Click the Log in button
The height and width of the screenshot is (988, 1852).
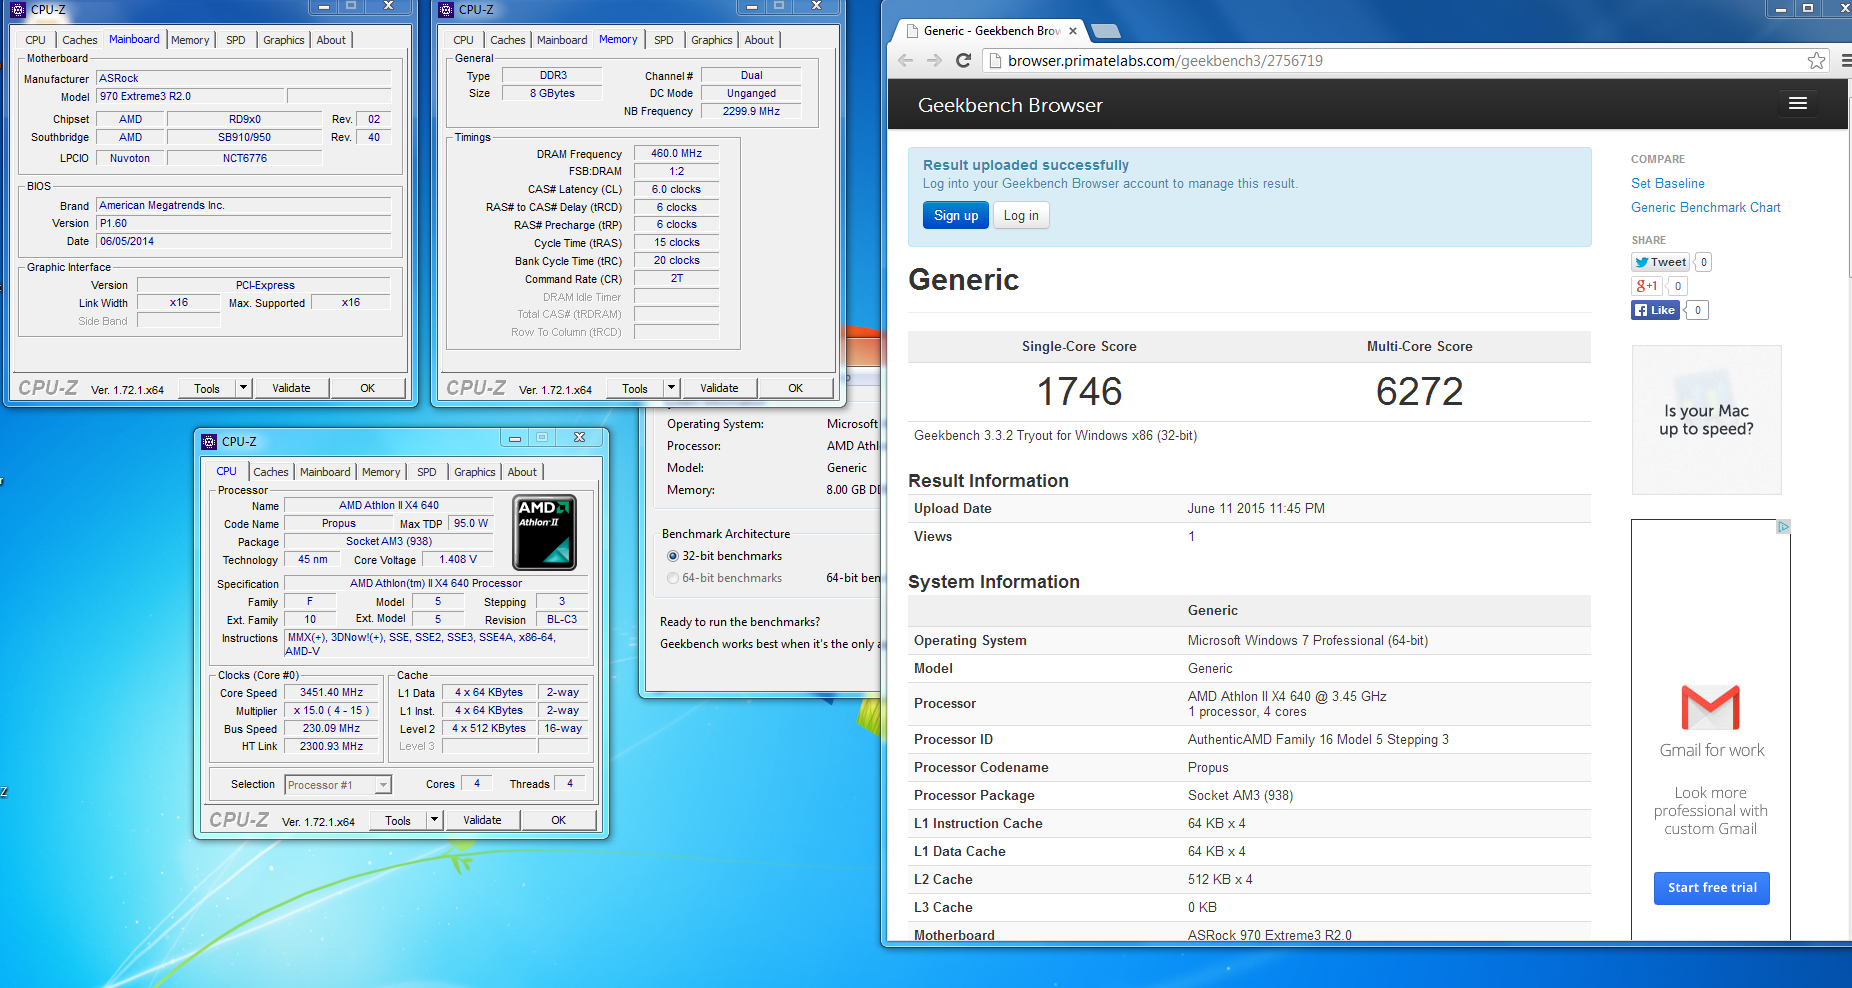click(1021, 215)
